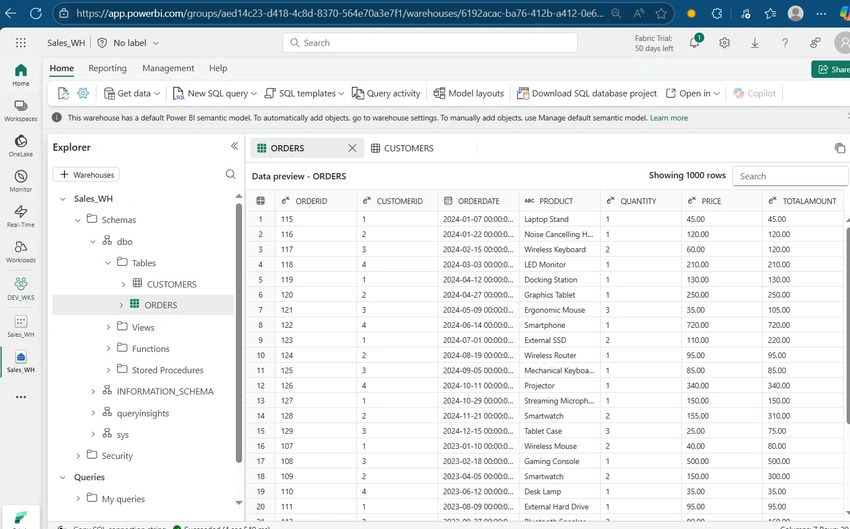Image resolution: width=850 pixels, height=529 pixels.
Task: Expand the Views folder
Action: coord(108,327)
